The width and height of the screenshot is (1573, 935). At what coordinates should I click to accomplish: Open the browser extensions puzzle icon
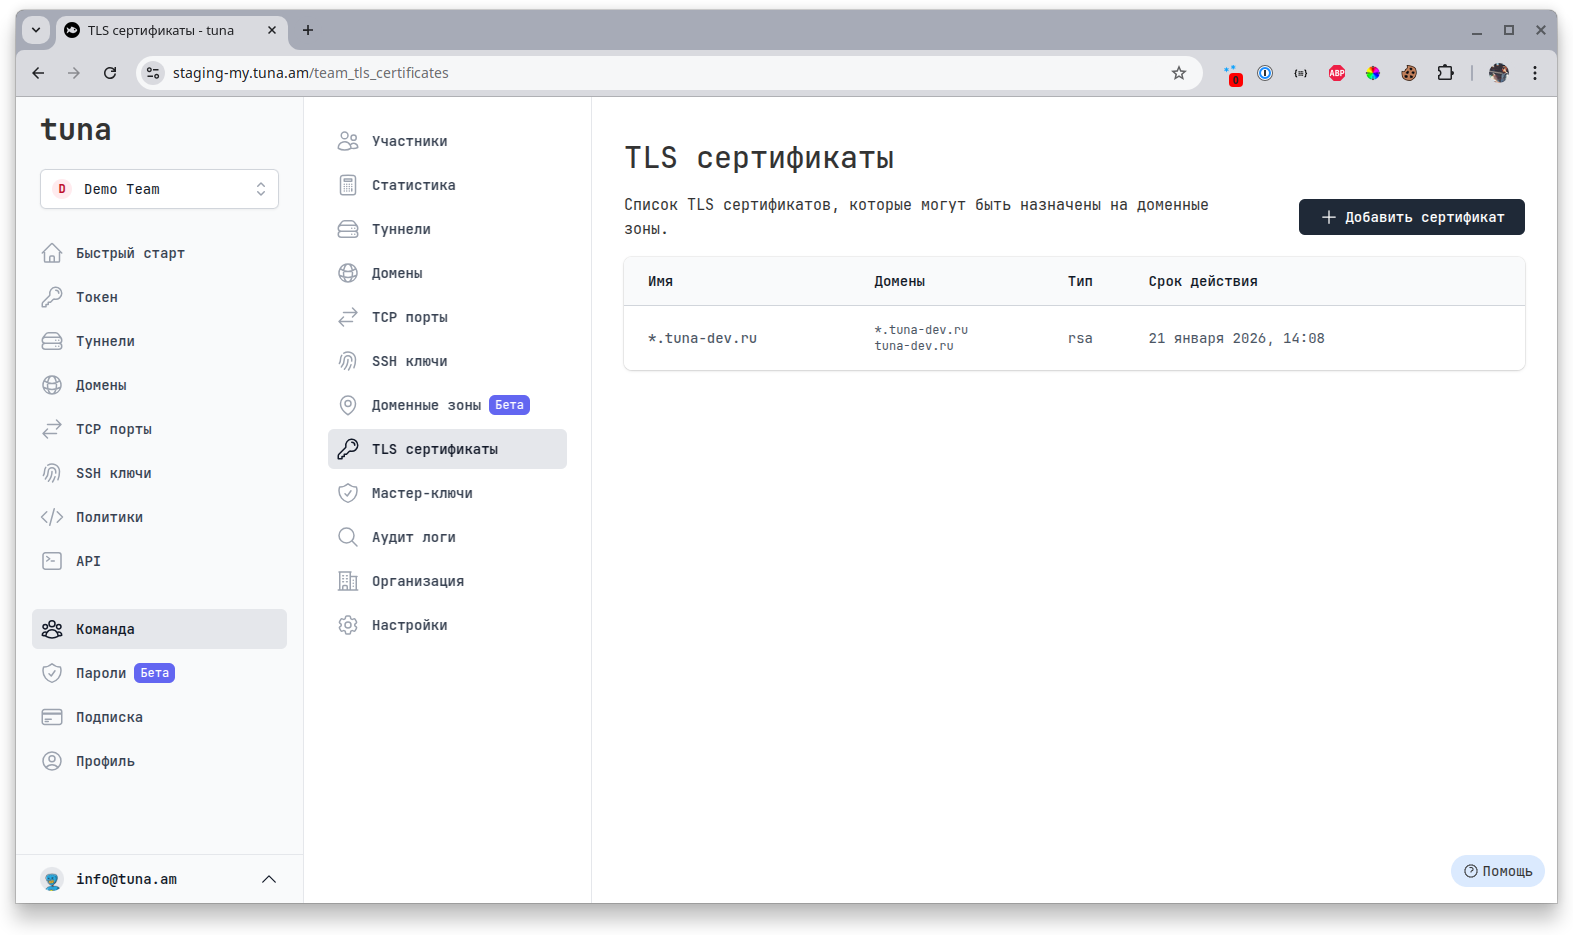coord(1445,73)
